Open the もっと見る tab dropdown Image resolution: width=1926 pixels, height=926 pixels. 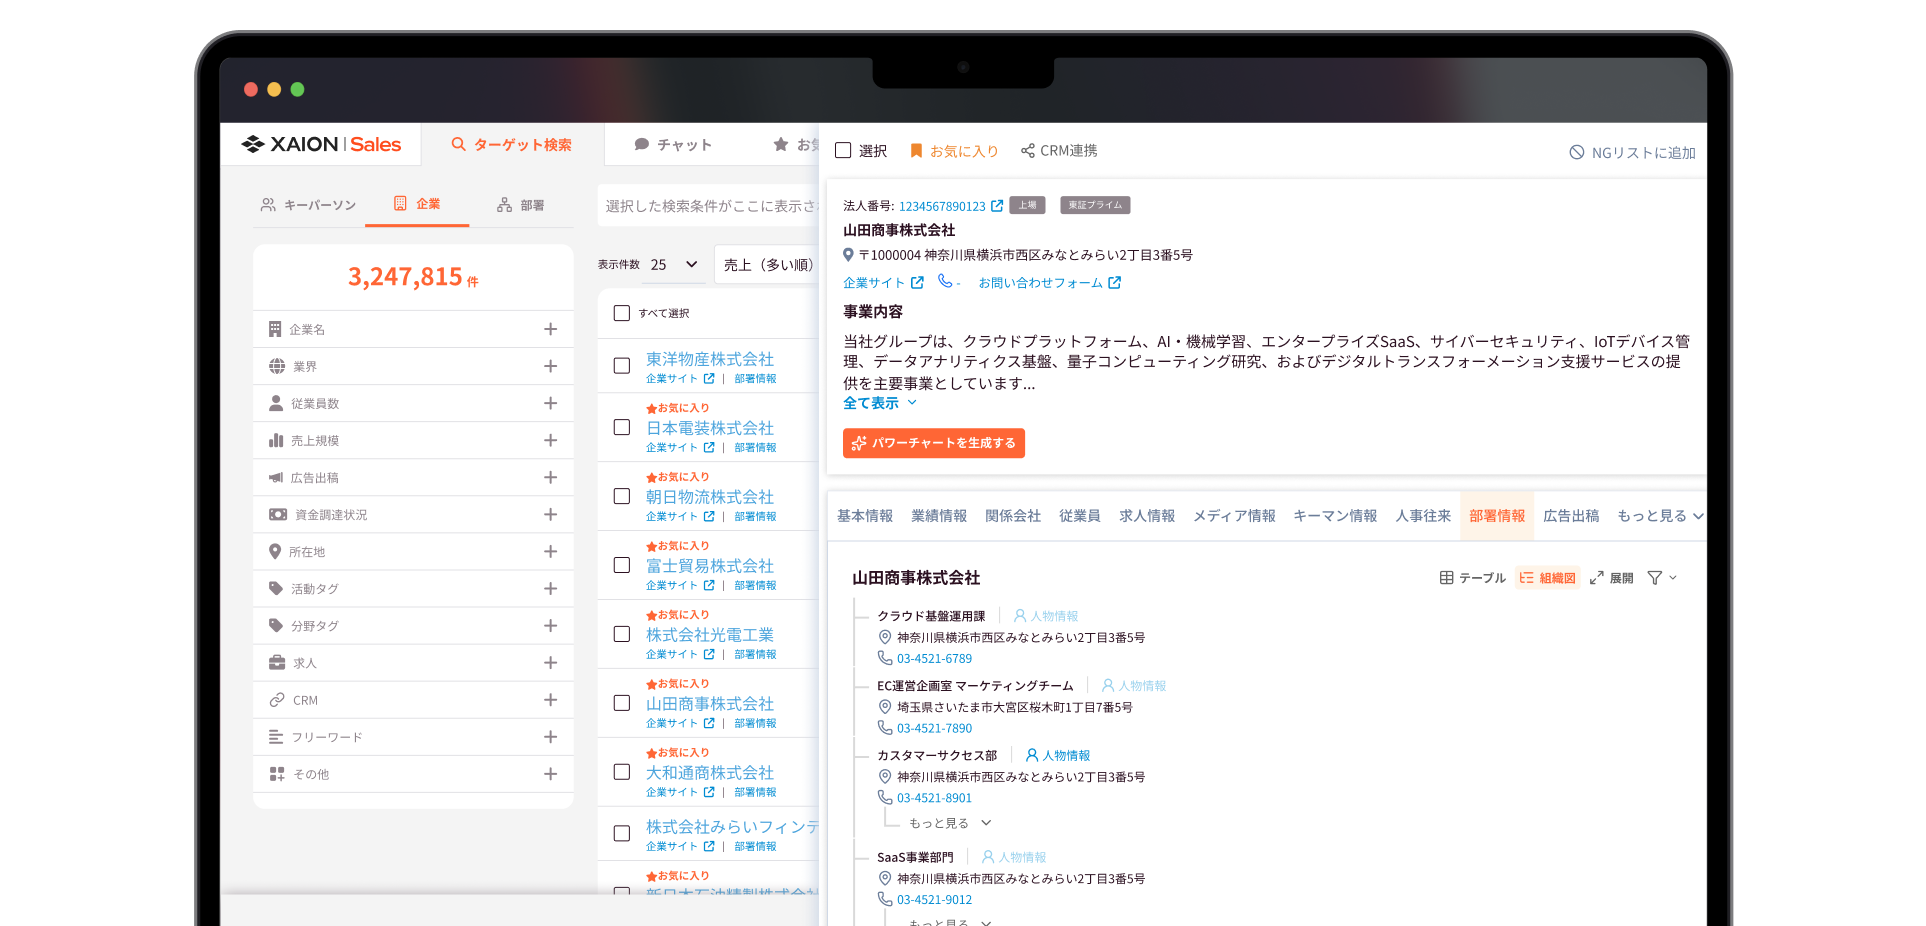(1661, 516)
